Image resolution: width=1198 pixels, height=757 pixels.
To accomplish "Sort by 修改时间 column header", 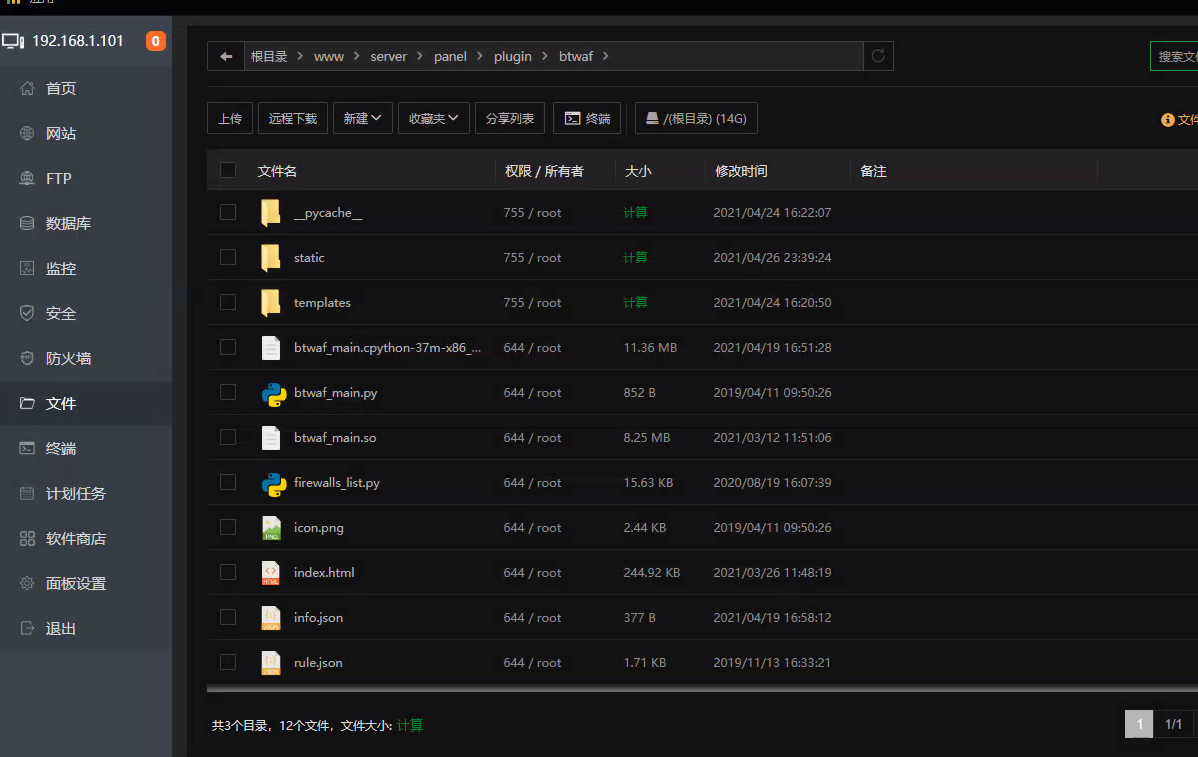I will coord(741,171).
